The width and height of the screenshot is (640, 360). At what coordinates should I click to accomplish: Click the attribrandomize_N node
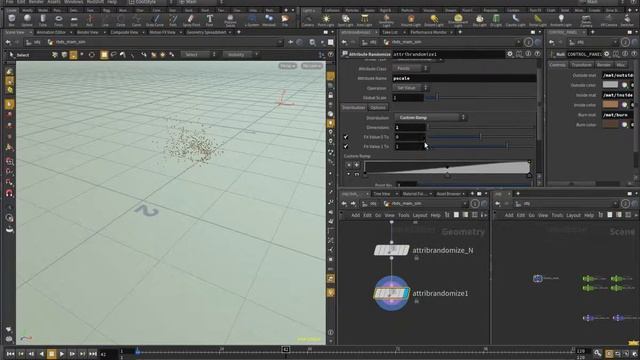tap(391, 250)
